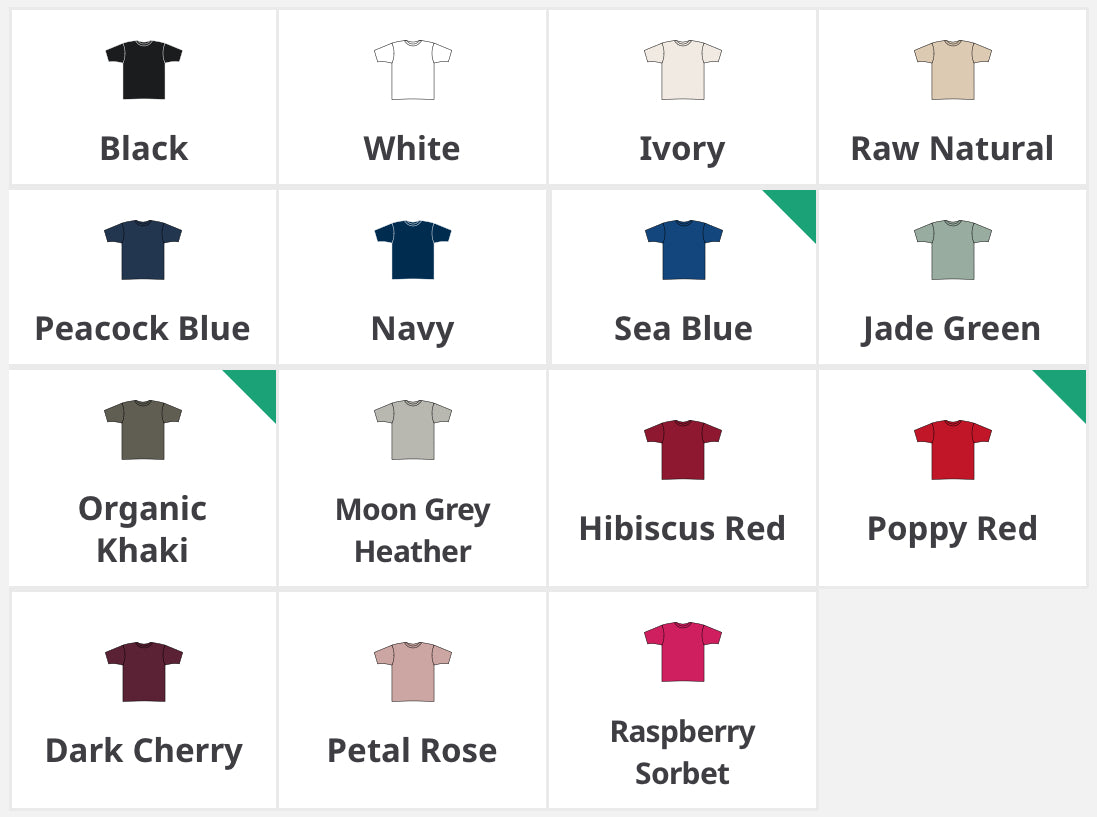Click the green corner tag on Sea Blue

(798, 207)
